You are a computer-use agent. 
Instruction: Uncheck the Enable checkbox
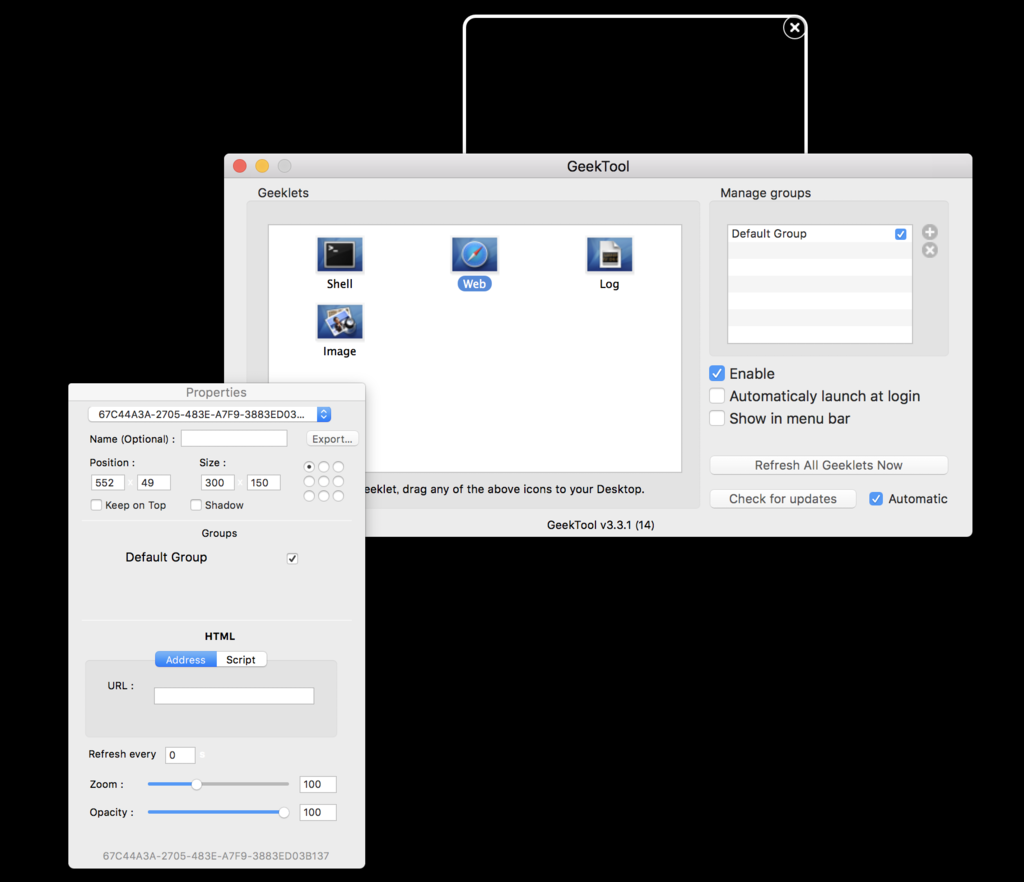point(717,373)
